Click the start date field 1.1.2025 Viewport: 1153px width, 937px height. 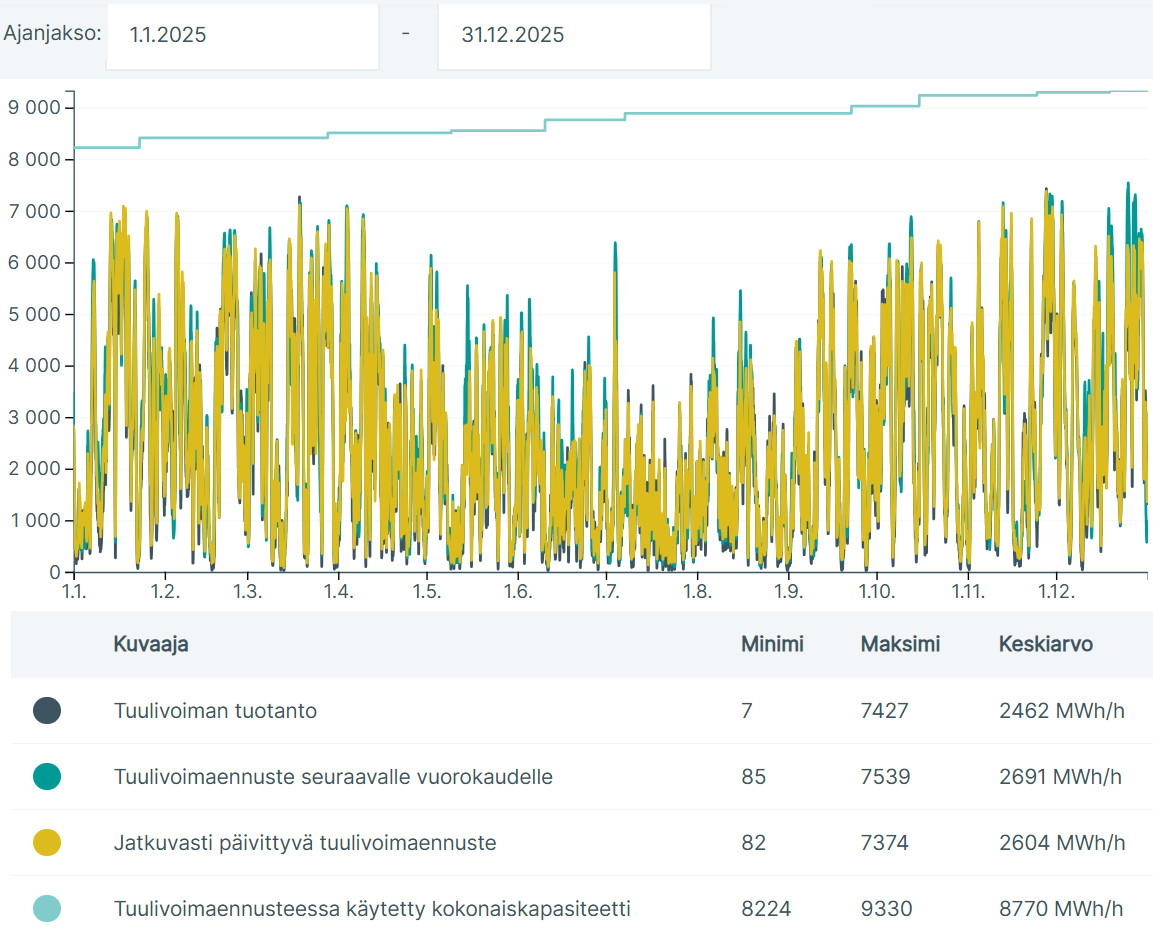(x=242, y=35)
